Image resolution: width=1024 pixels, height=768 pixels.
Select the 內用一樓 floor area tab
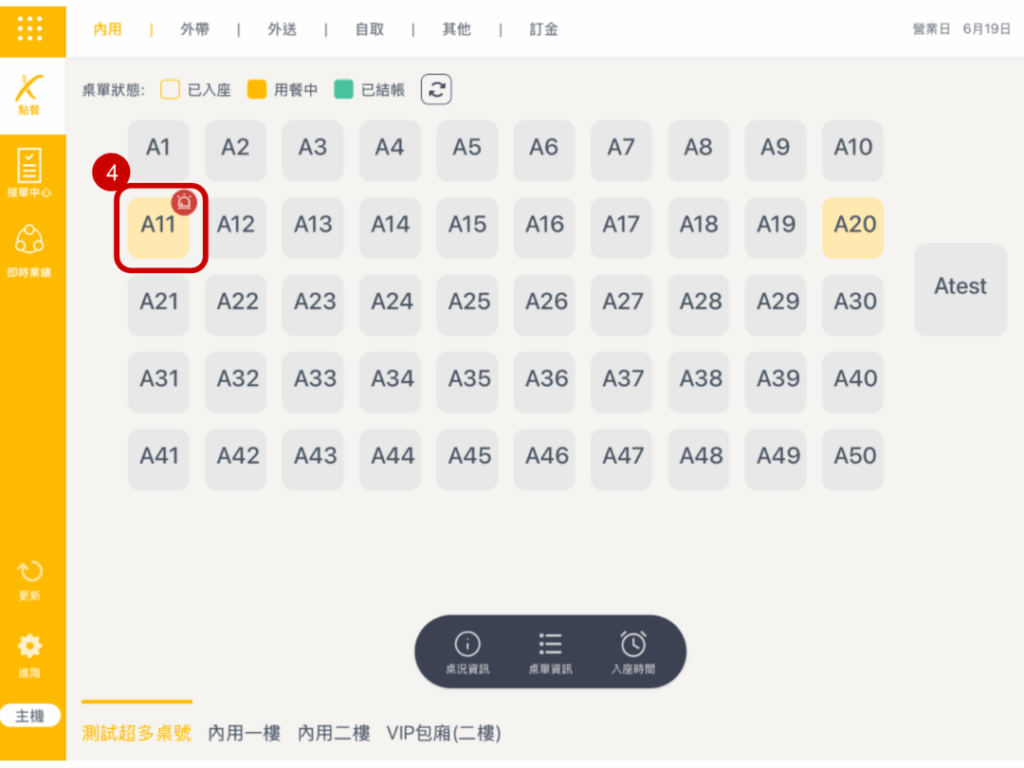(244, 733)
